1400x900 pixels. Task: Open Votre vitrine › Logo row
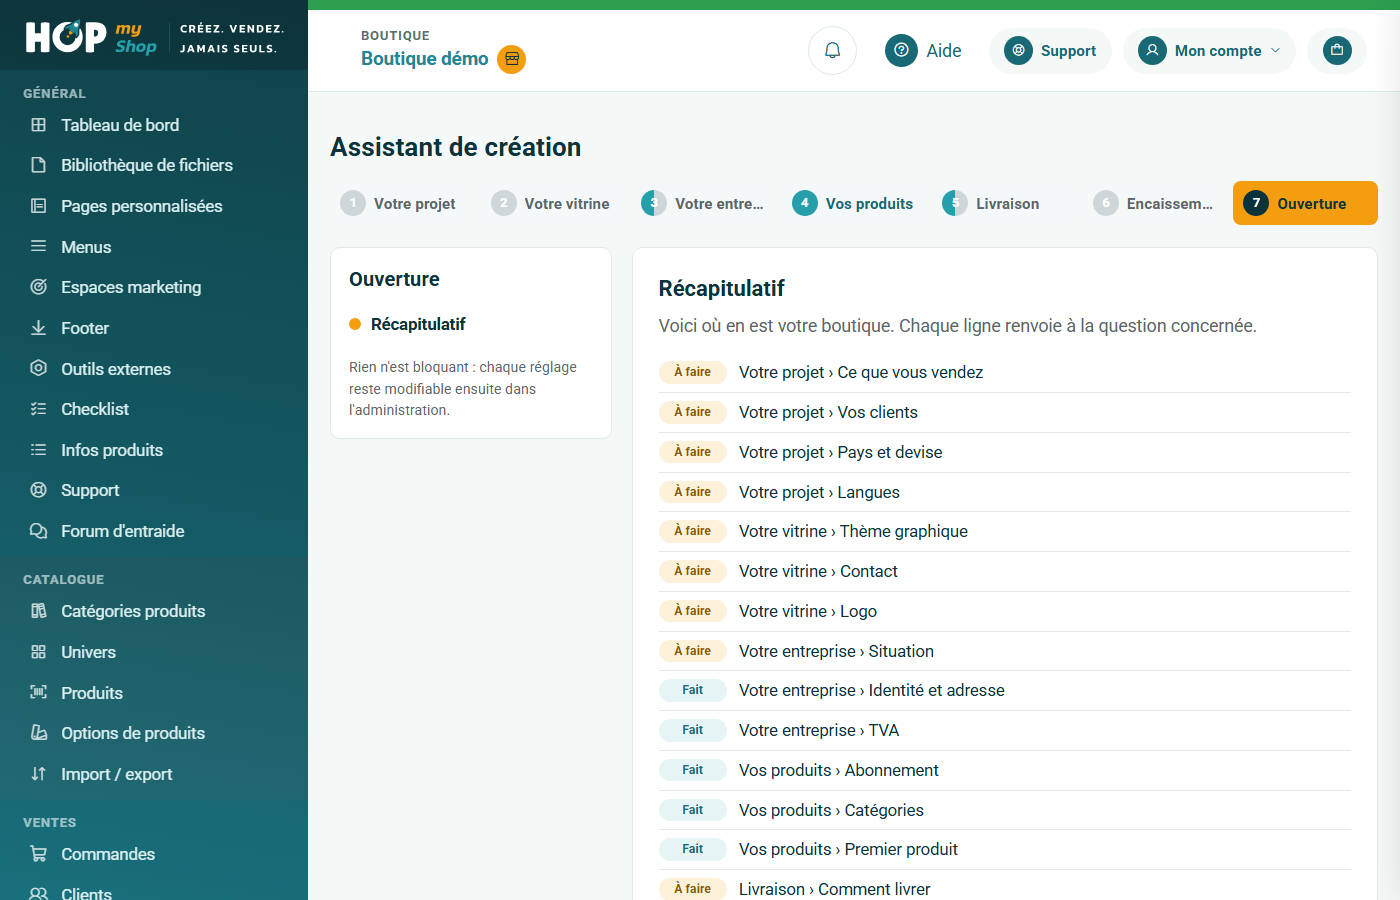1004,611
